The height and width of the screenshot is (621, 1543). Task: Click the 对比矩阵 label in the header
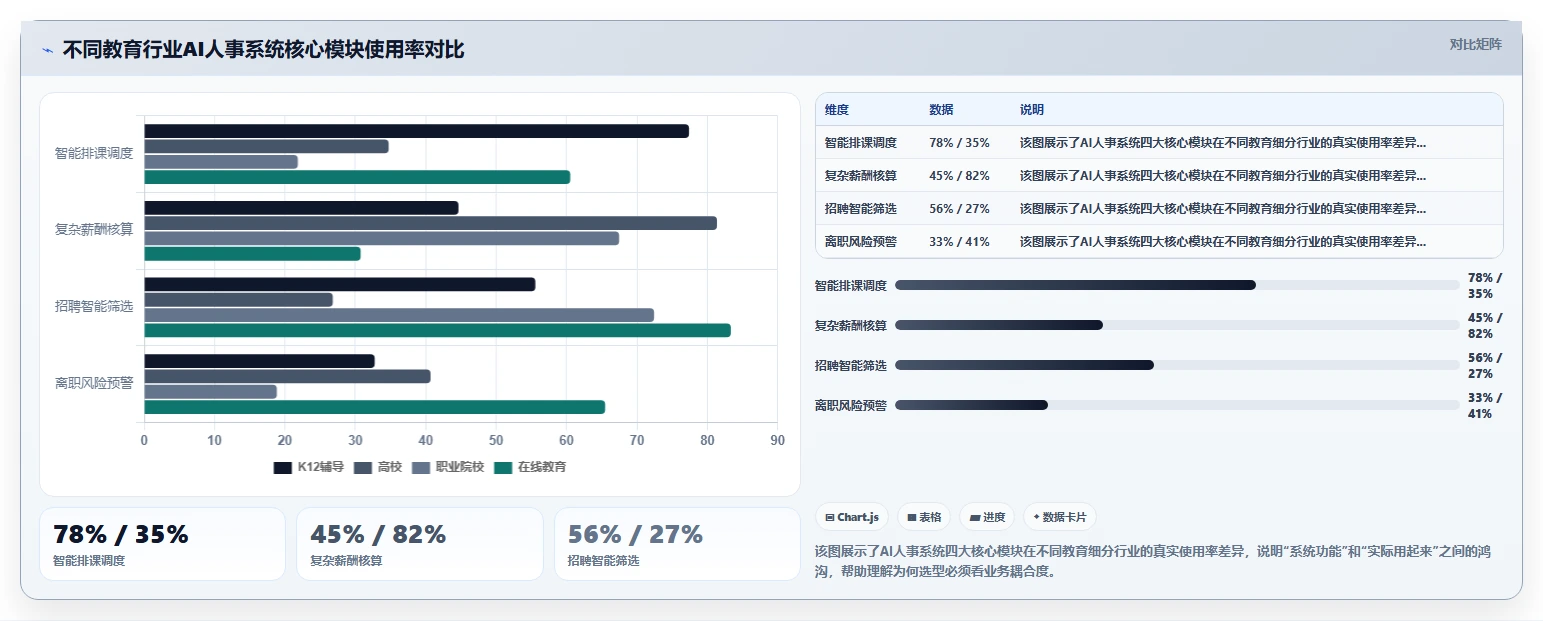[1476, 44]
